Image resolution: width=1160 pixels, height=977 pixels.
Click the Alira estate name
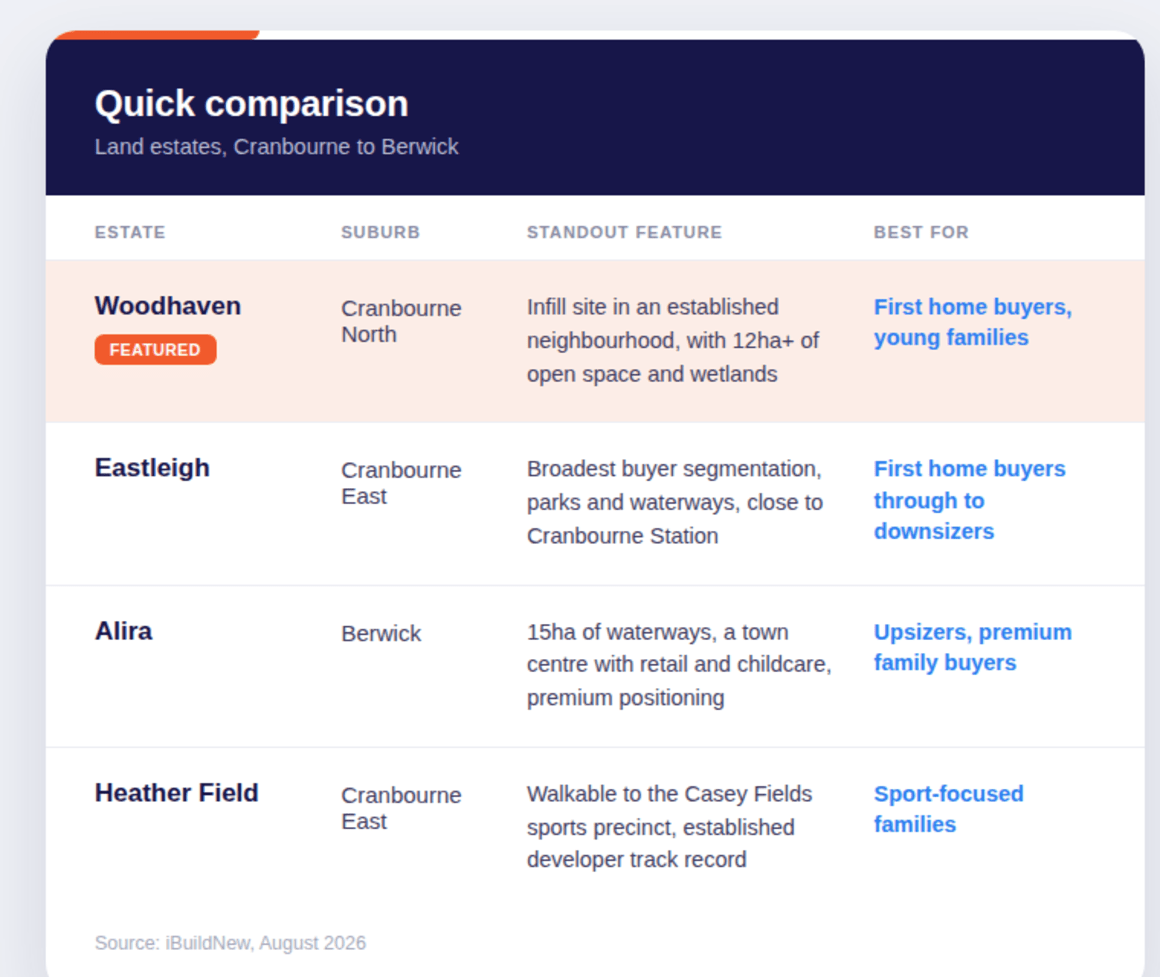[x=124, y=631]
